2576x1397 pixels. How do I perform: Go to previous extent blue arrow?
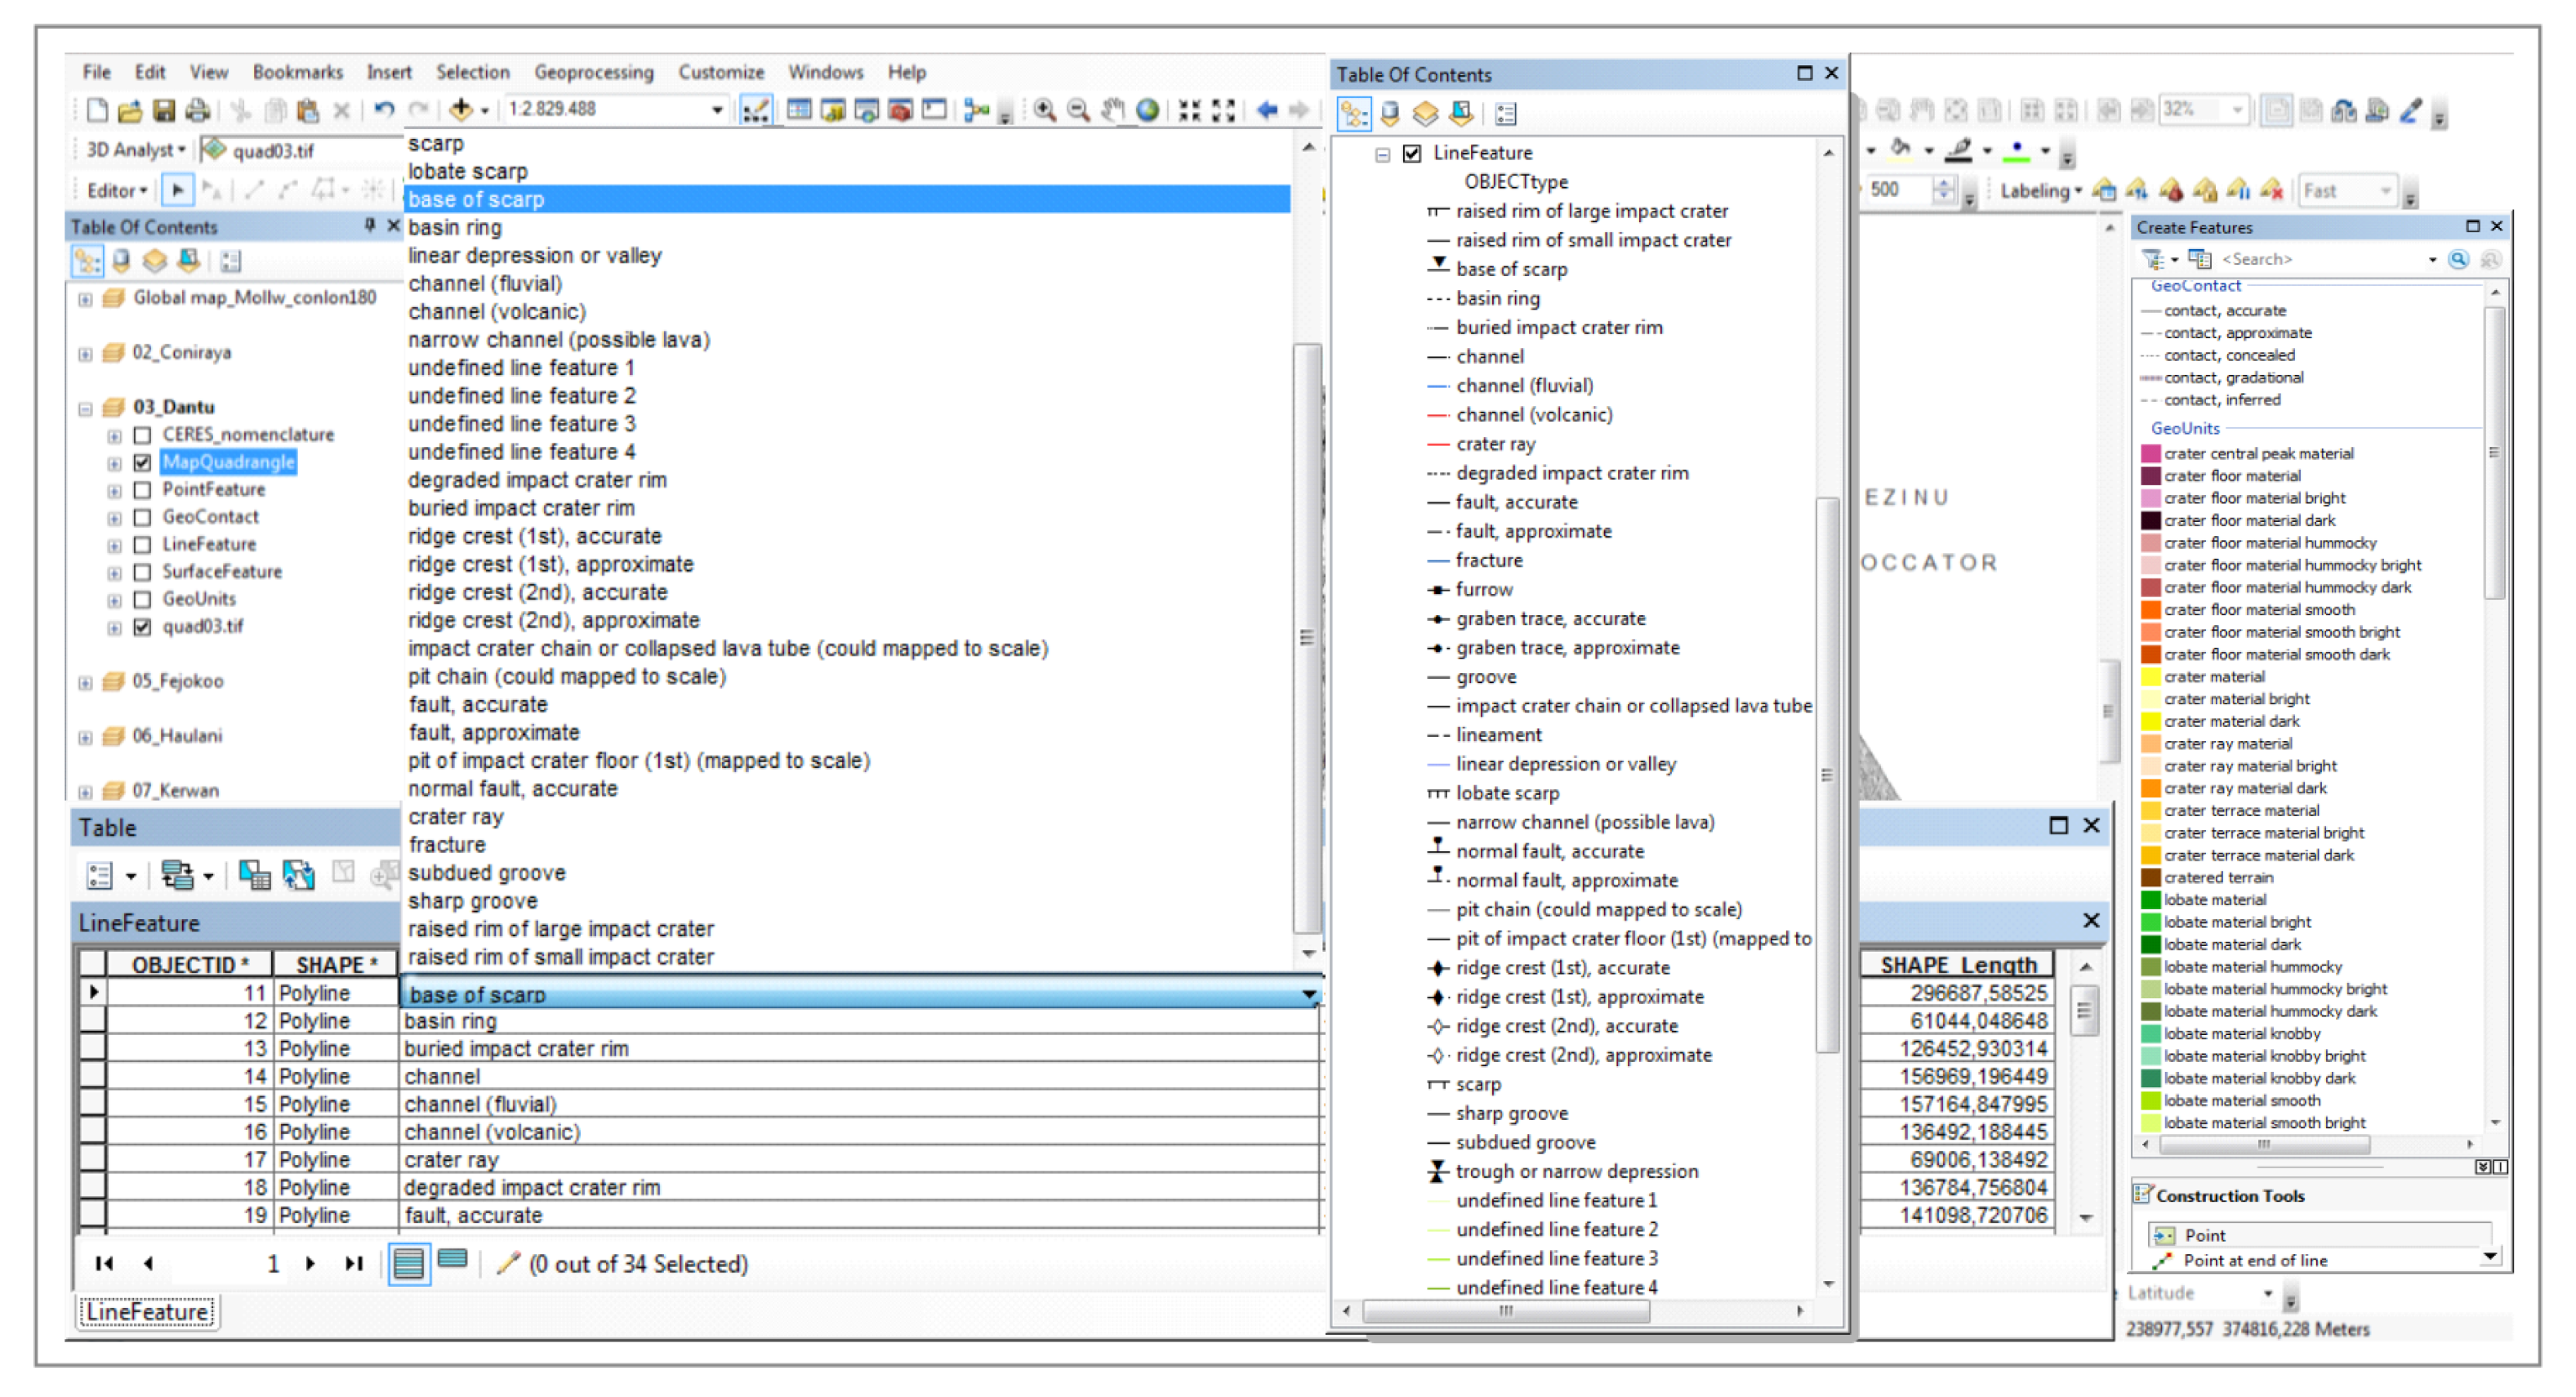[x=1266, y=110]
